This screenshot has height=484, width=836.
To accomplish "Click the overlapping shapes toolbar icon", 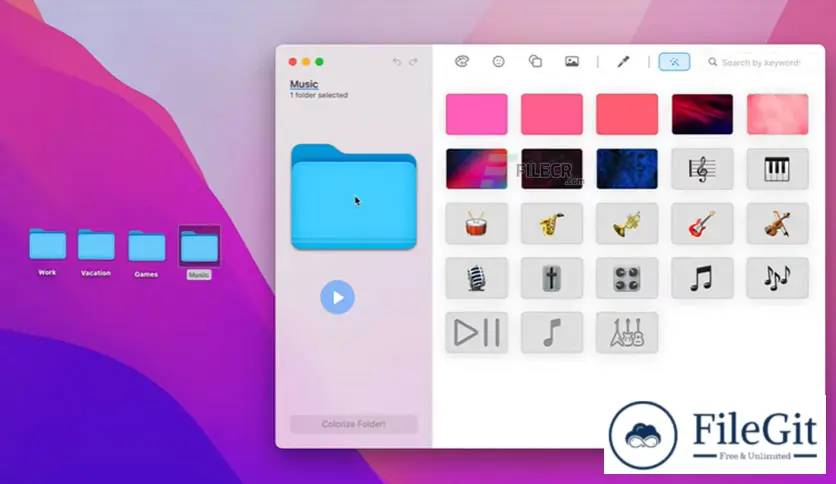I will point(535,62).
